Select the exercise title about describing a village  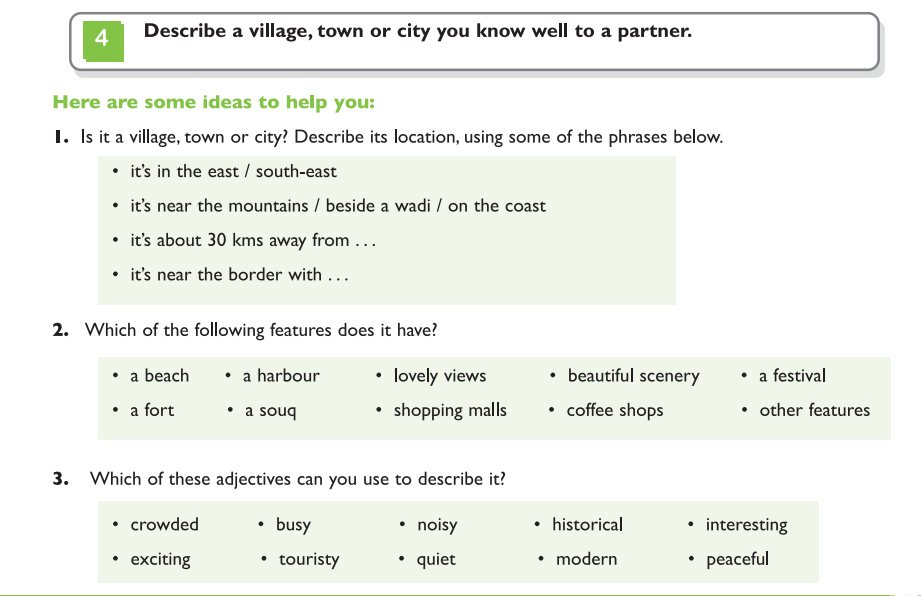coord(418,31)
